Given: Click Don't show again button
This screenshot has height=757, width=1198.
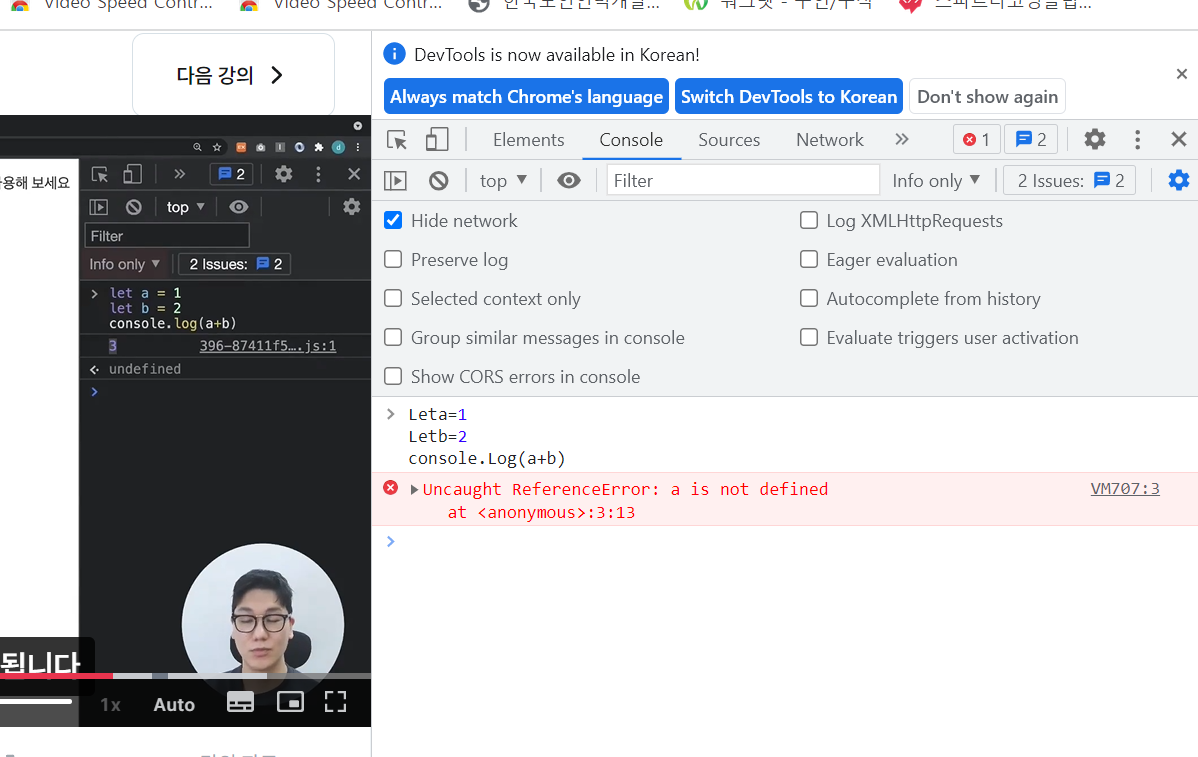Looking at the screenshot, I should click(987, 96).
